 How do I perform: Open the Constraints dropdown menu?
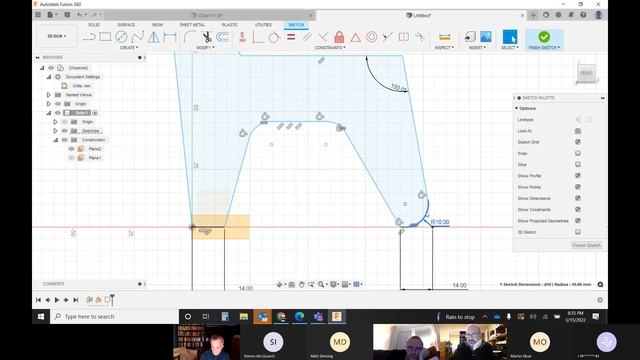tap(330, 48)
